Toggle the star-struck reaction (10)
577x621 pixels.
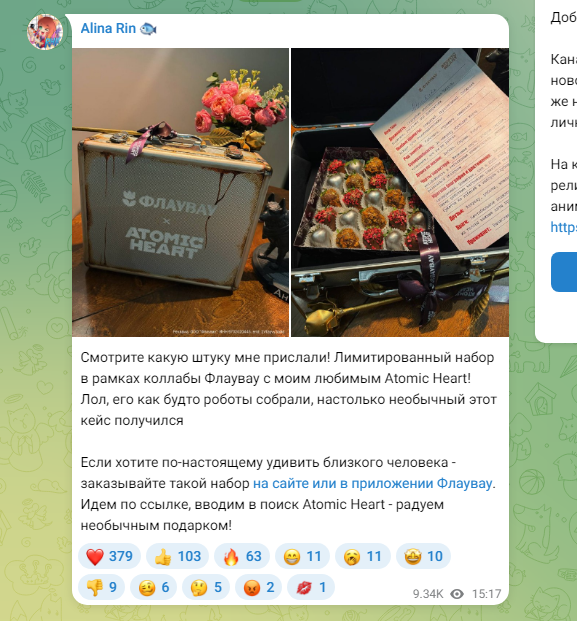(x=423, y=556)
